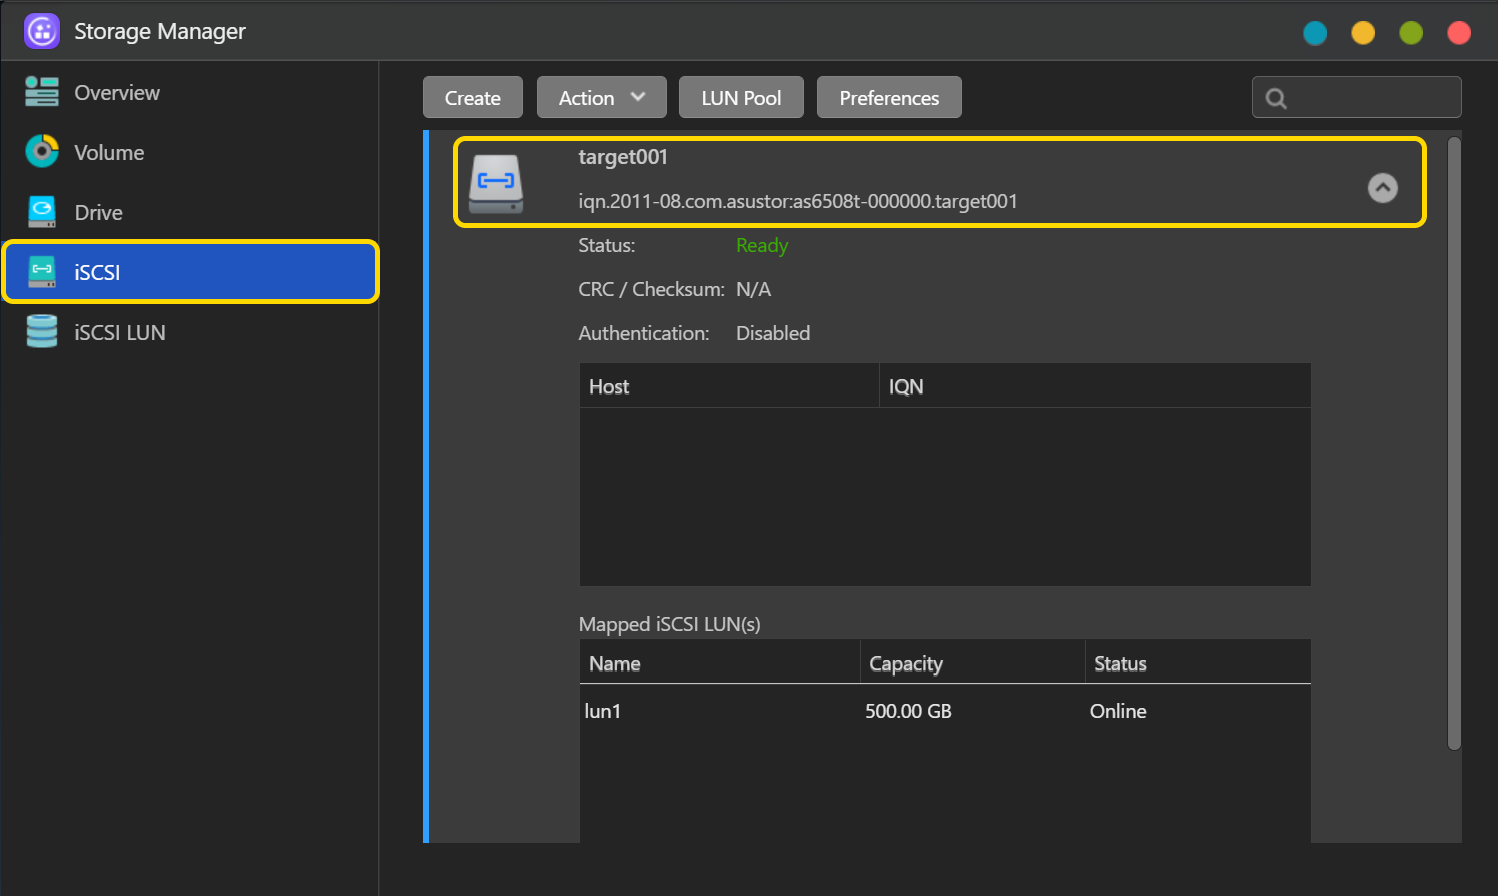Click the IQN column header

point(1095,386)
